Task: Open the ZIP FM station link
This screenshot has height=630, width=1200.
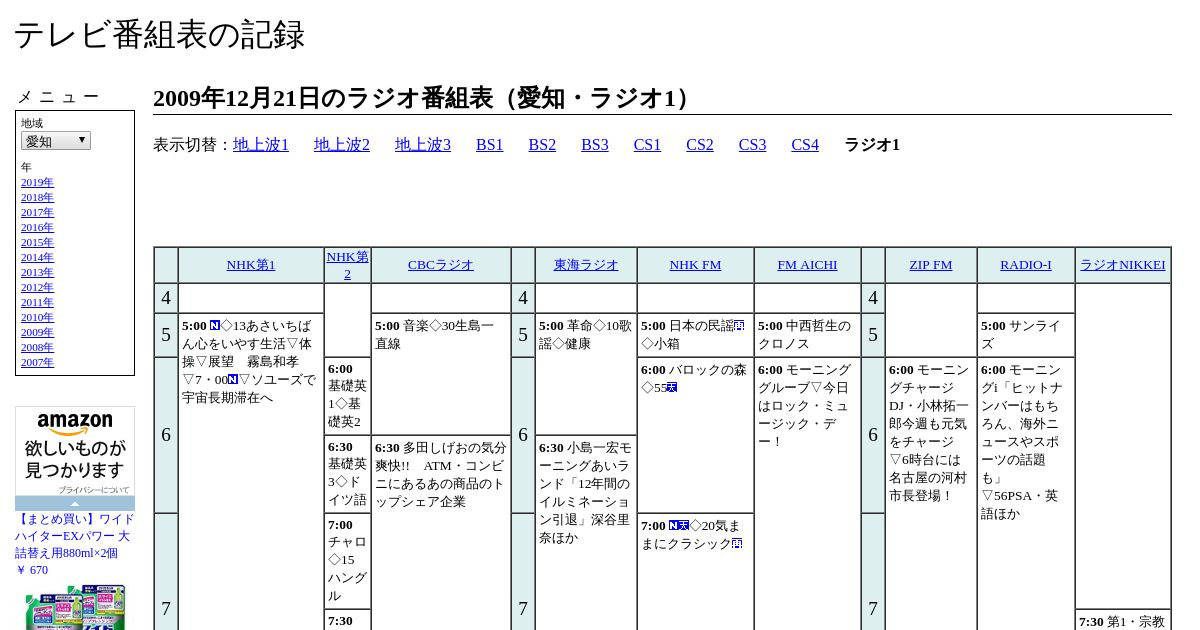Action: coord(930,265)
